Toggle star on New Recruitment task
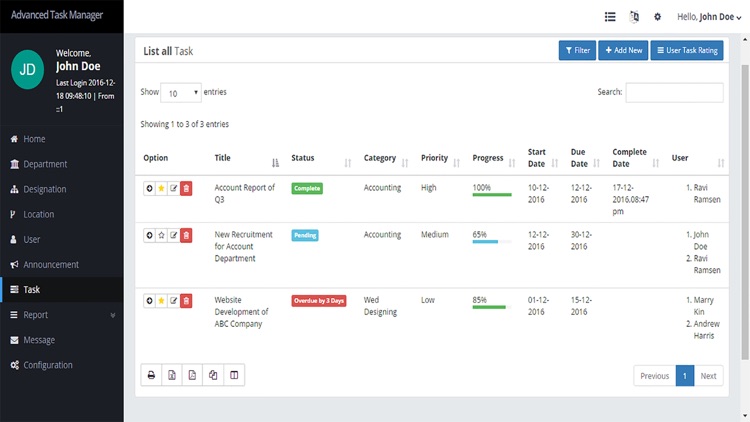The image size is (750, 422). click(161, 235)
